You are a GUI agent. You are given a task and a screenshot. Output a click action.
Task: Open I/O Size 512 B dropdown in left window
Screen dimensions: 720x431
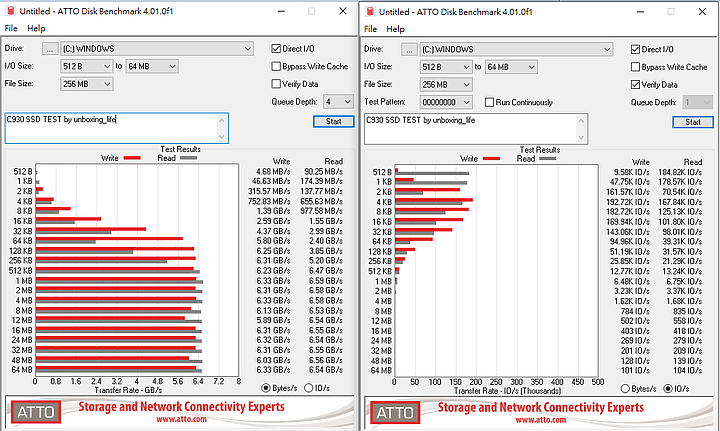86,67
